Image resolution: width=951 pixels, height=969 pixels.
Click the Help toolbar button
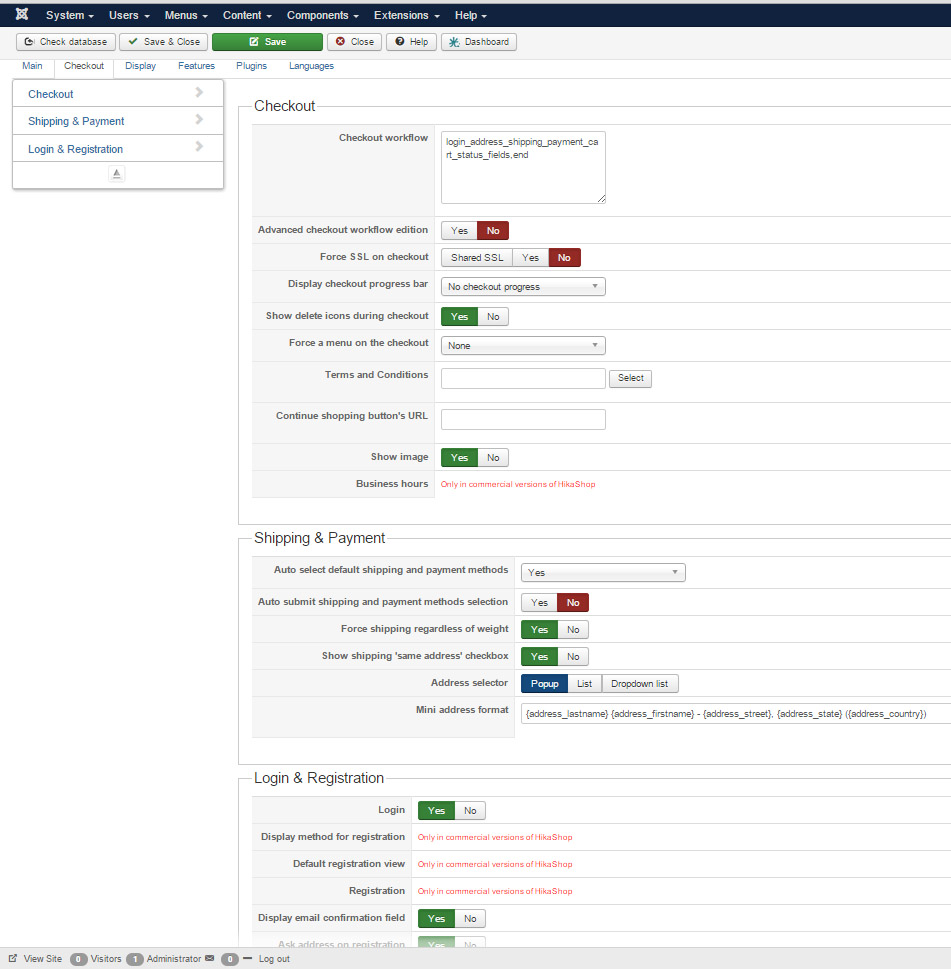click(x=412, y=42)
